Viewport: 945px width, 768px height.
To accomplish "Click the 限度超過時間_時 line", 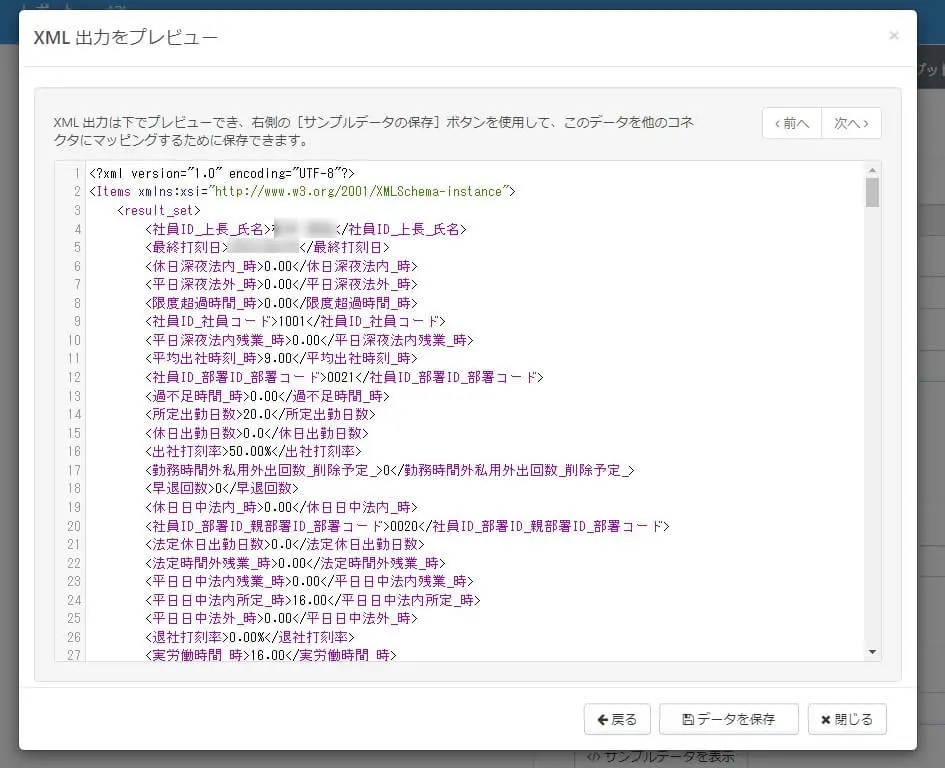I will point(281,303).
